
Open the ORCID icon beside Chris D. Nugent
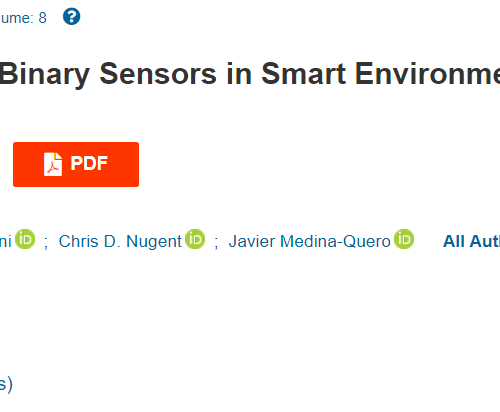(x=195, y=239)
